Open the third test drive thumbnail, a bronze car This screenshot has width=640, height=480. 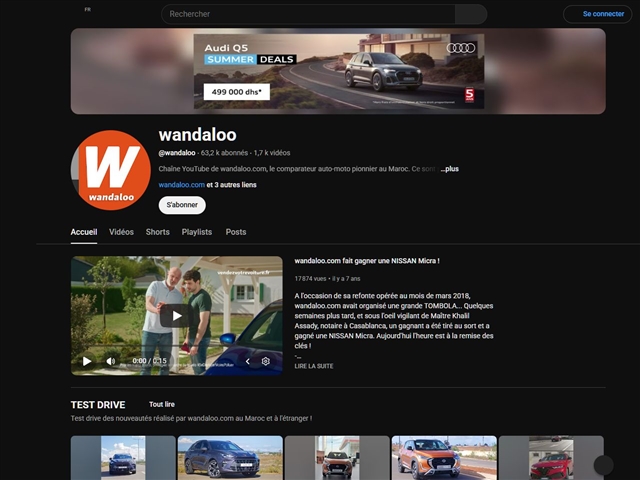click(x=337, y=458)
